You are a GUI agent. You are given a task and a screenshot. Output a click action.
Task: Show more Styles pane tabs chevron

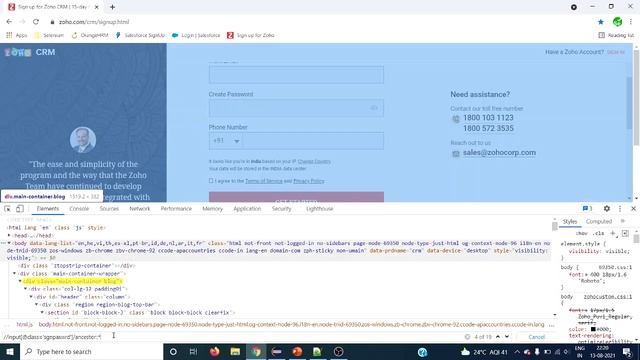[x=623, y=221]
